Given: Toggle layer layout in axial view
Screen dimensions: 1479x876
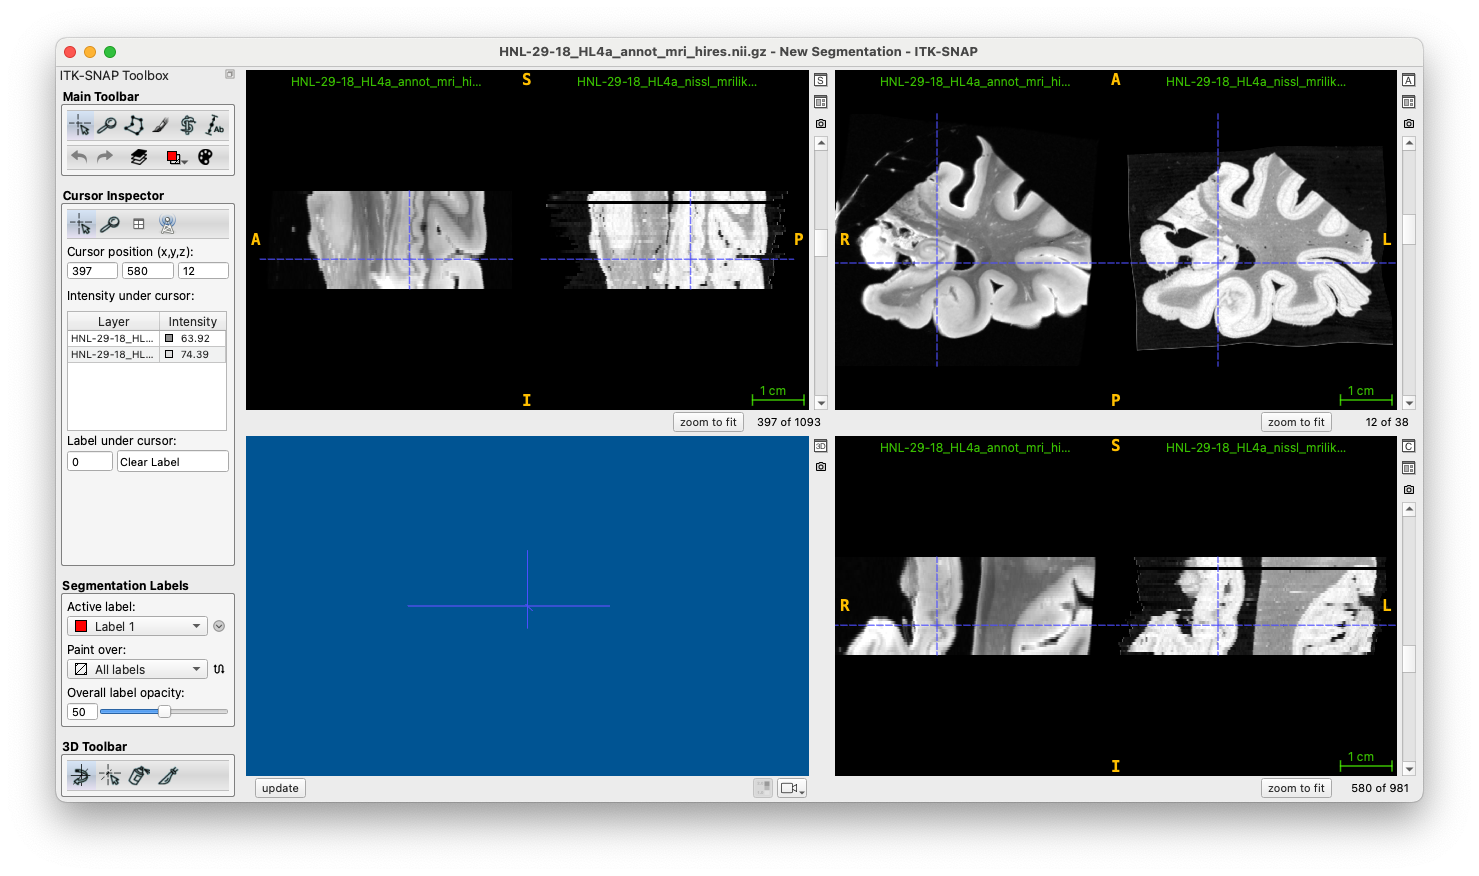Looking at the screenshot, I should [x=1409, y=102].
